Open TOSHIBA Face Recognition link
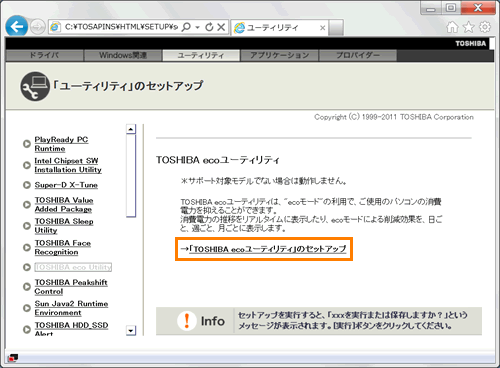Screen dimensions: 500x368 click(x=63, y=247)
